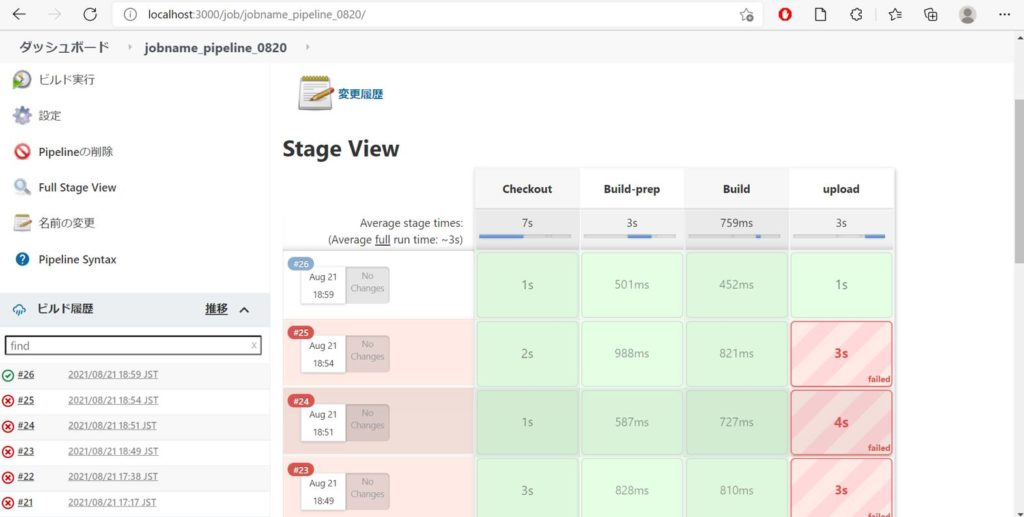The width and height of the screenshot is (1024, 517).
Task: Click the Build Now (ビルド実行) clock icon
Action: click(x=21, y=80)
